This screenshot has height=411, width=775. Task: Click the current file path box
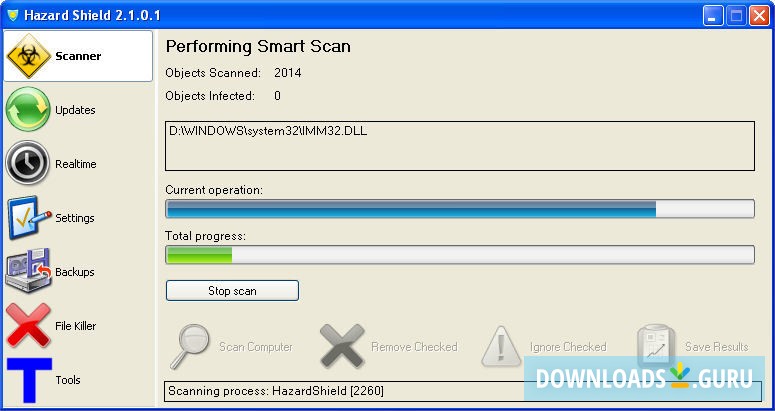[460, 146]
